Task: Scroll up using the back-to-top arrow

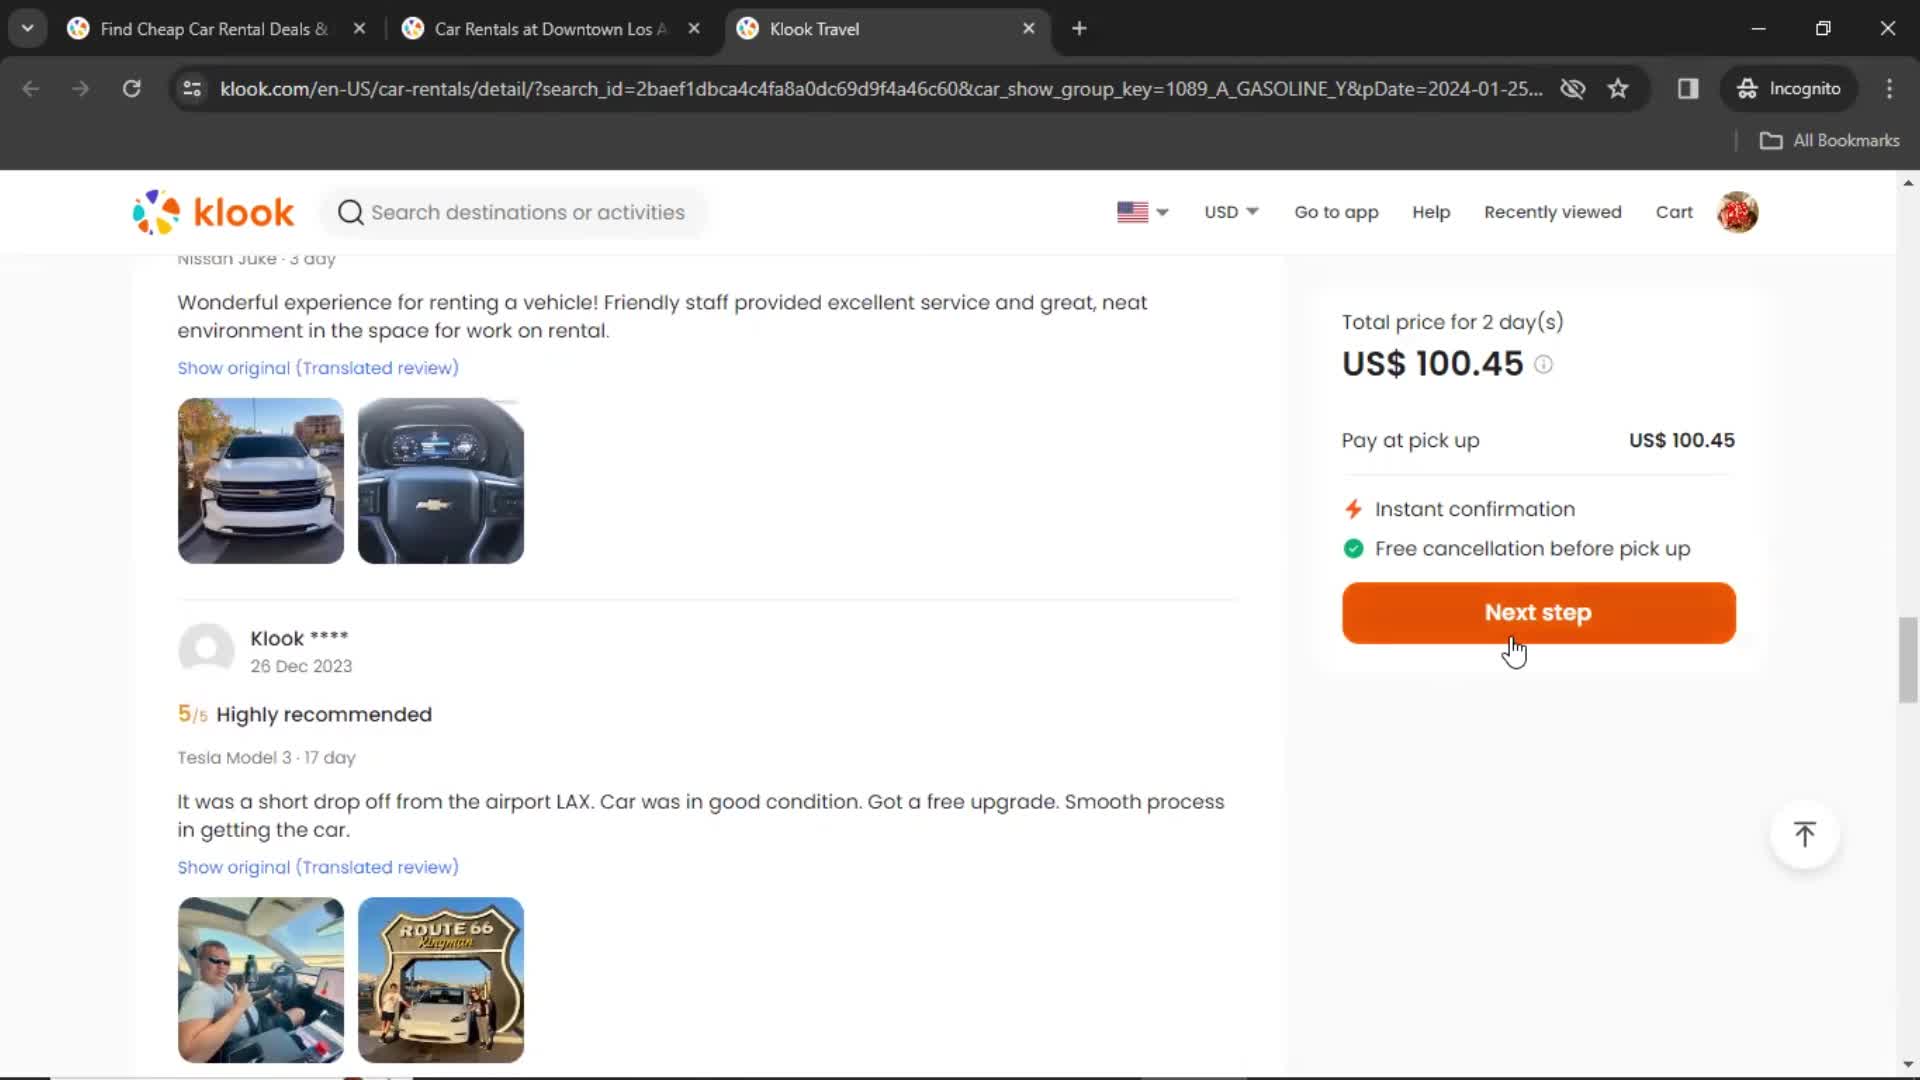Action: tap(1805, 833)
